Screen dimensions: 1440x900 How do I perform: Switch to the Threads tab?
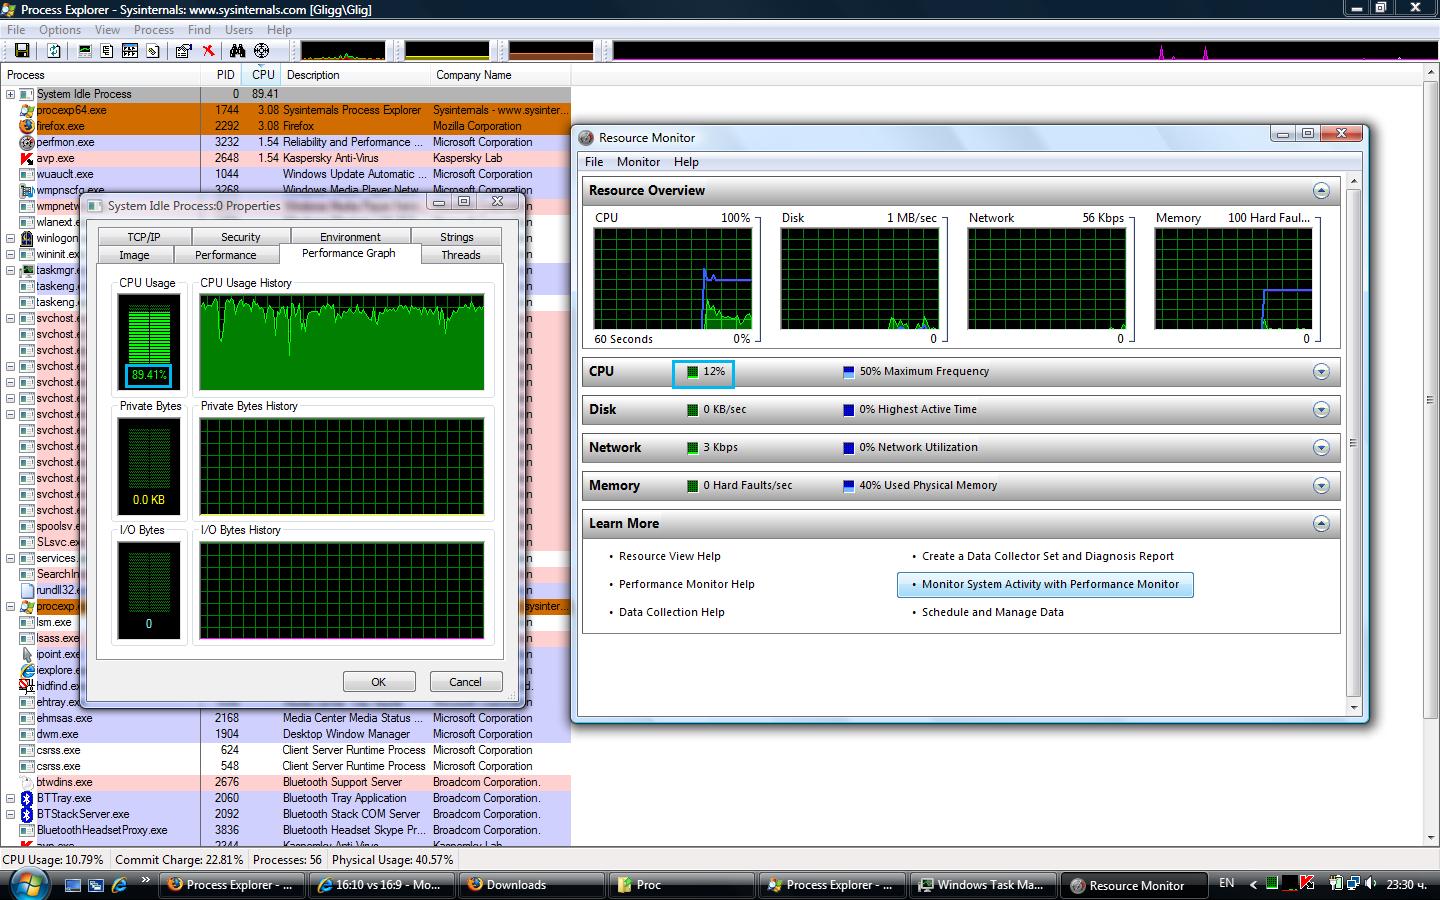[461, 255]
